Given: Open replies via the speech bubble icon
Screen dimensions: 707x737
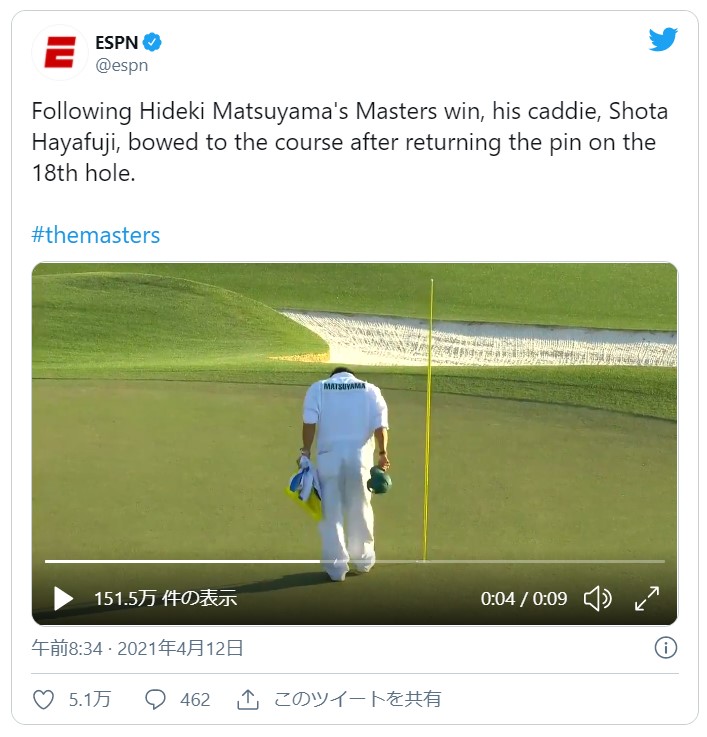Looking at the screenshot, I should (155, 699).
